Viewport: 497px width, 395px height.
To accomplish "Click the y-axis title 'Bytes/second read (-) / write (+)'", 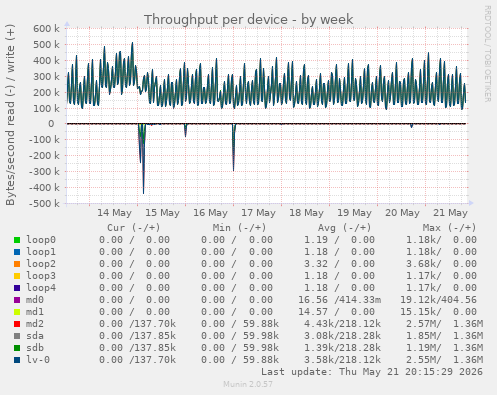I will point(10,115).
